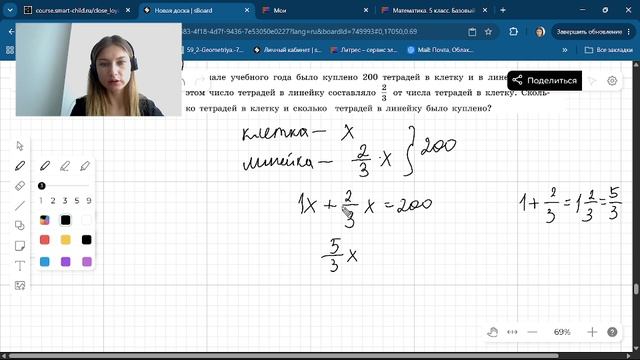Set pen thickness to 2
Viewport: 640px width, 360px height.
point(53,200)
